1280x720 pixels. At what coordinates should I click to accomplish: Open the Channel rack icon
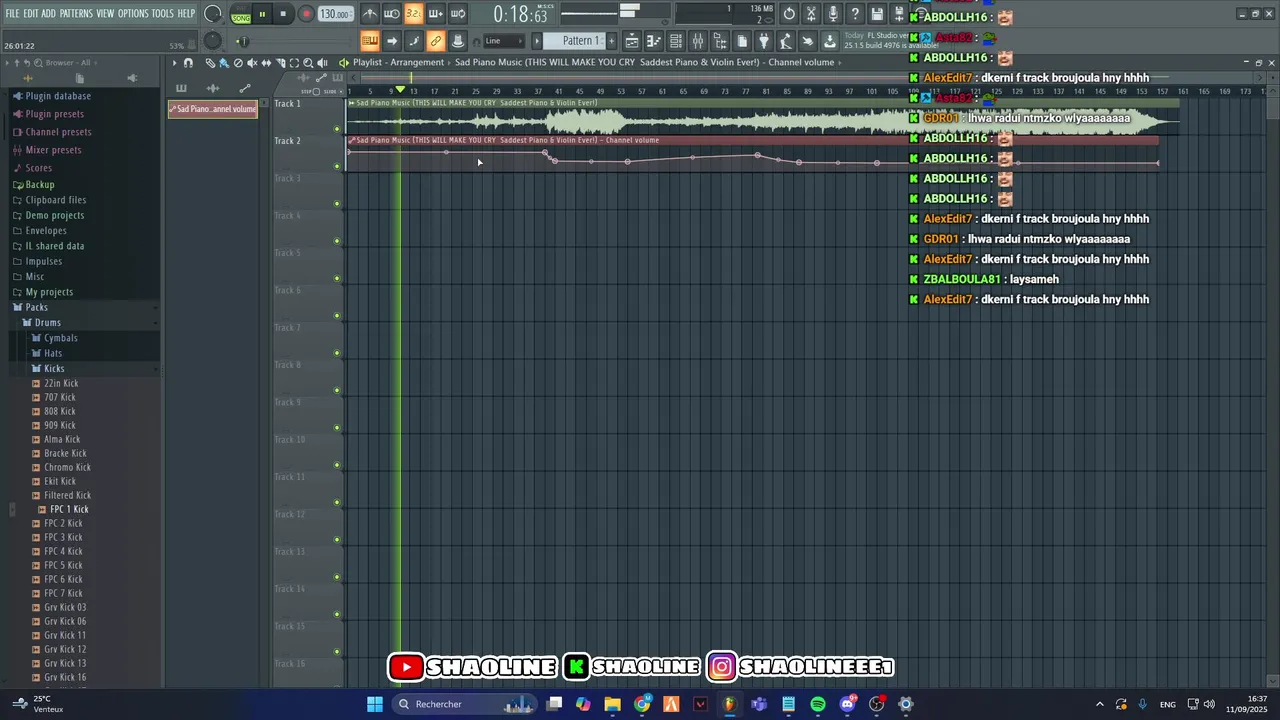(676, 41)
